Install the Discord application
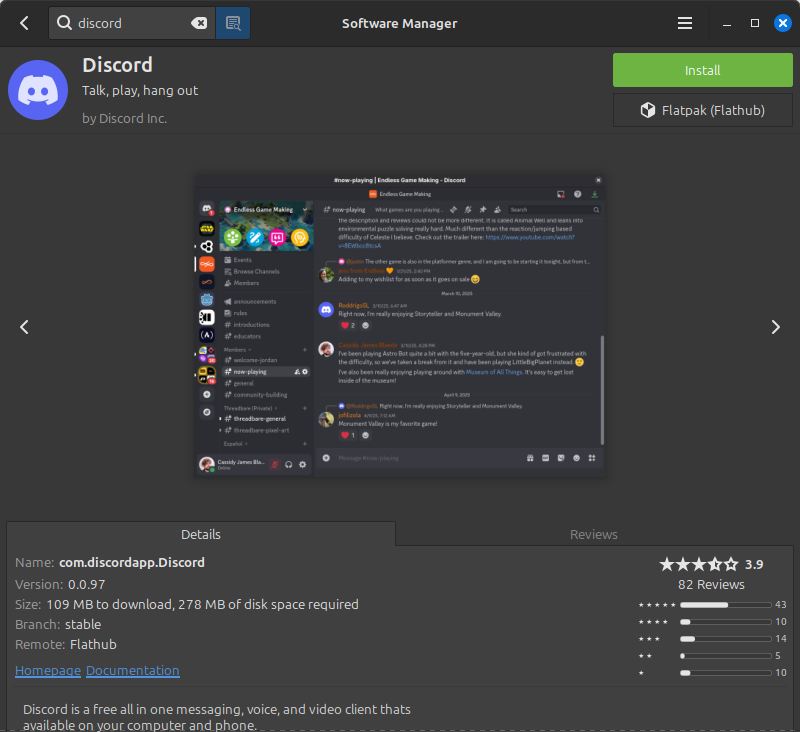 pyautogui.click(x=702, y=70)
